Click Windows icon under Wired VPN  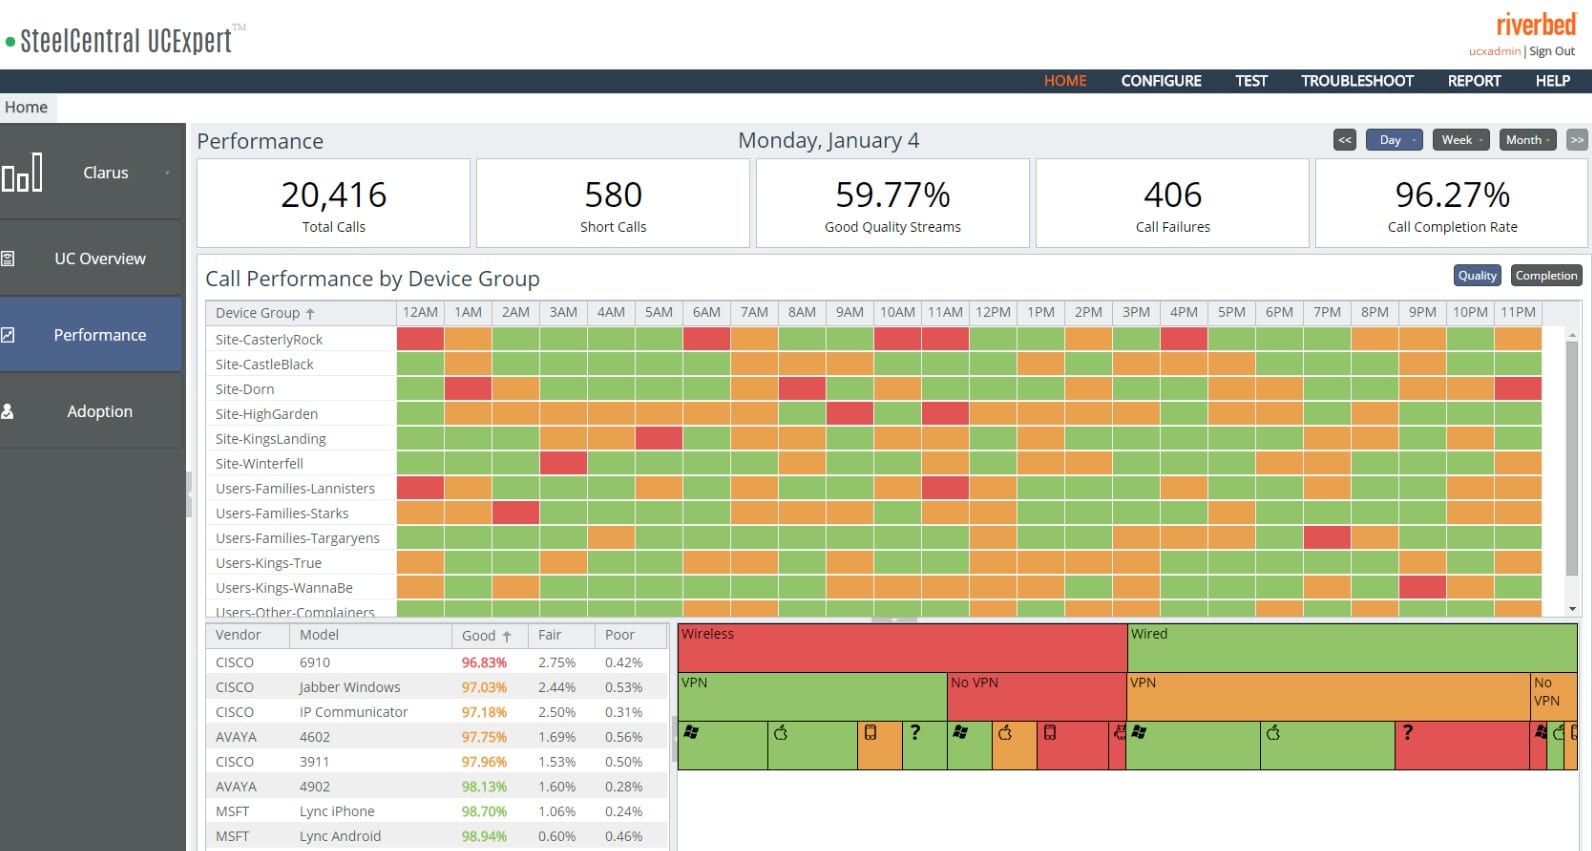pos(1139,733)
